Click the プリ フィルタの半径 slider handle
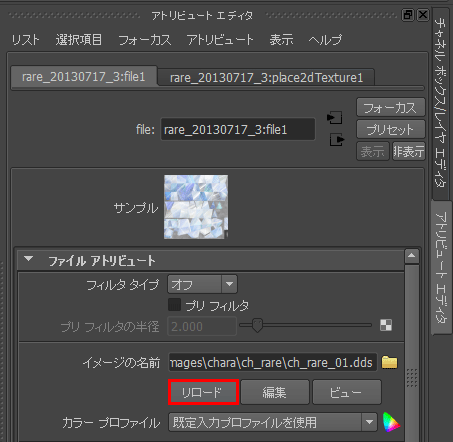453x442 pixels. pos(257,325)
